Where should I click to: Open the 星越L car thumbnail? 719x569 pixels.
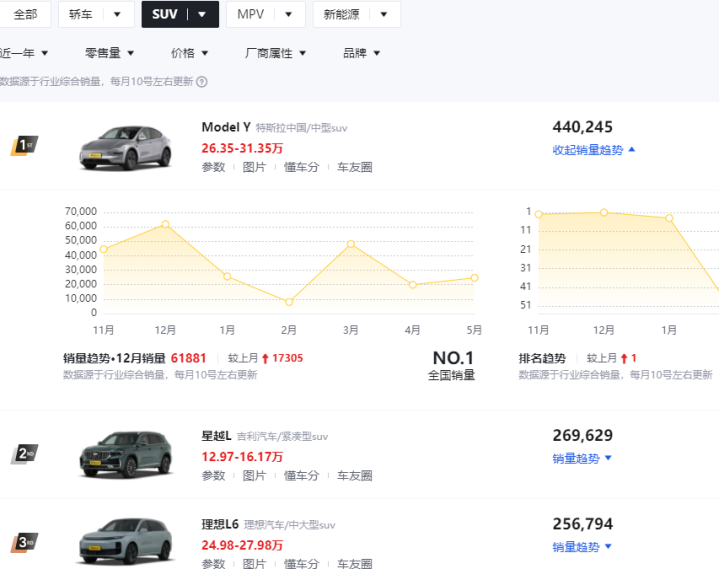(x=126, y=456)
